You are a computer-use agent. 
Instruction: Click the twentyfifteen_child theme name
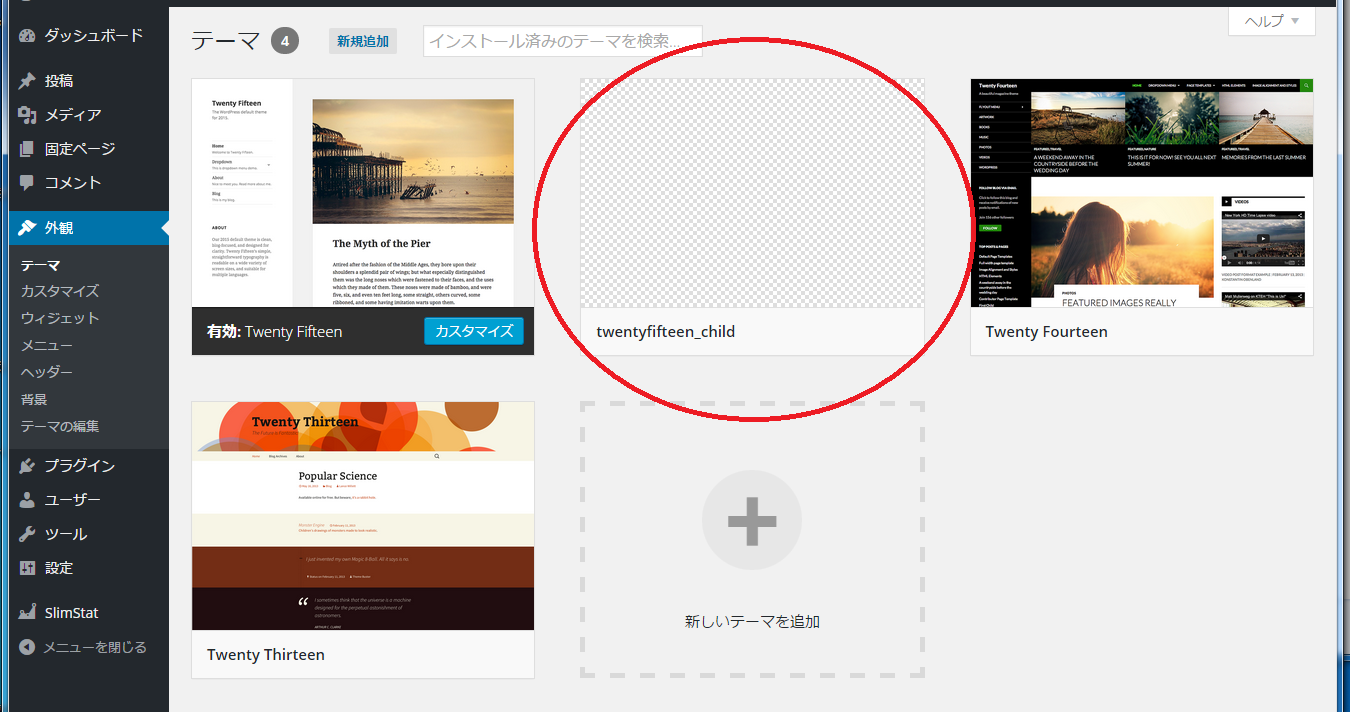pyautogui.click(x=666, y=331)
